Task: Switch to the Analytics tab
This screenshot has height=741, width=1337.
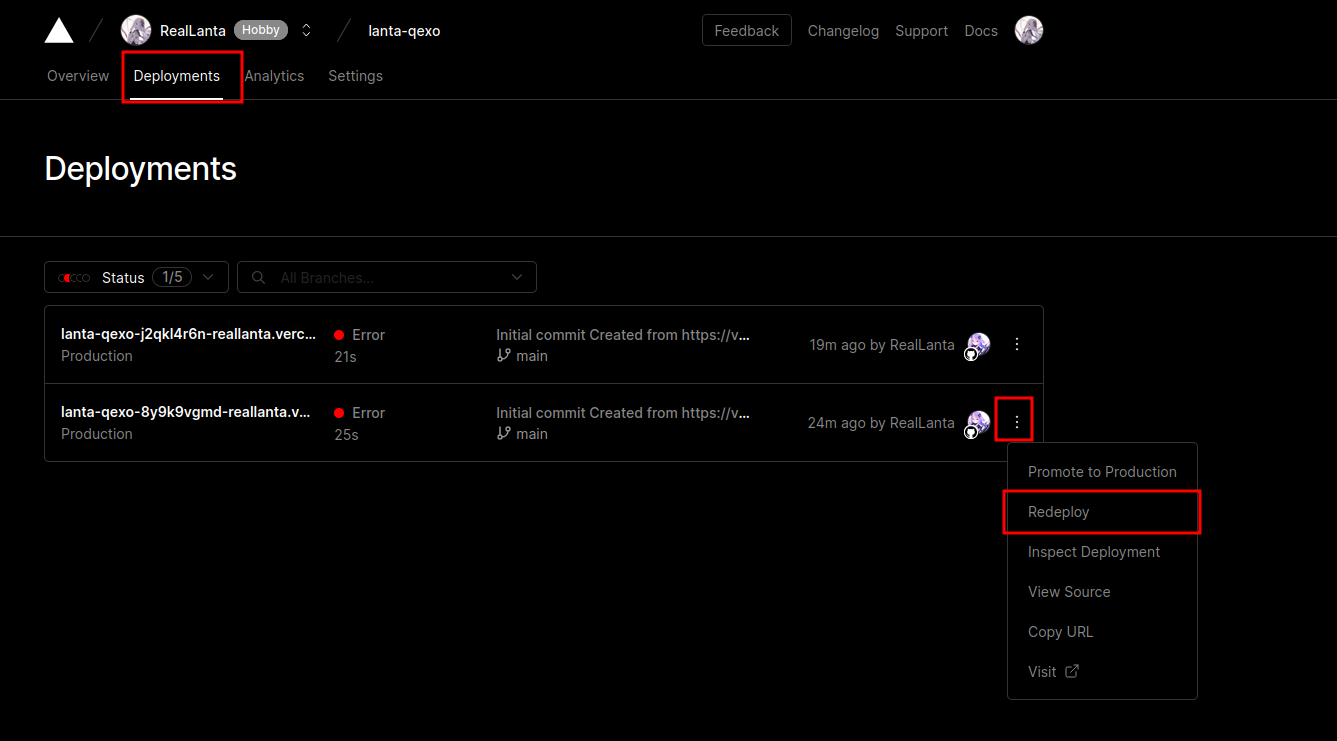Action: [x=274, y=76]
